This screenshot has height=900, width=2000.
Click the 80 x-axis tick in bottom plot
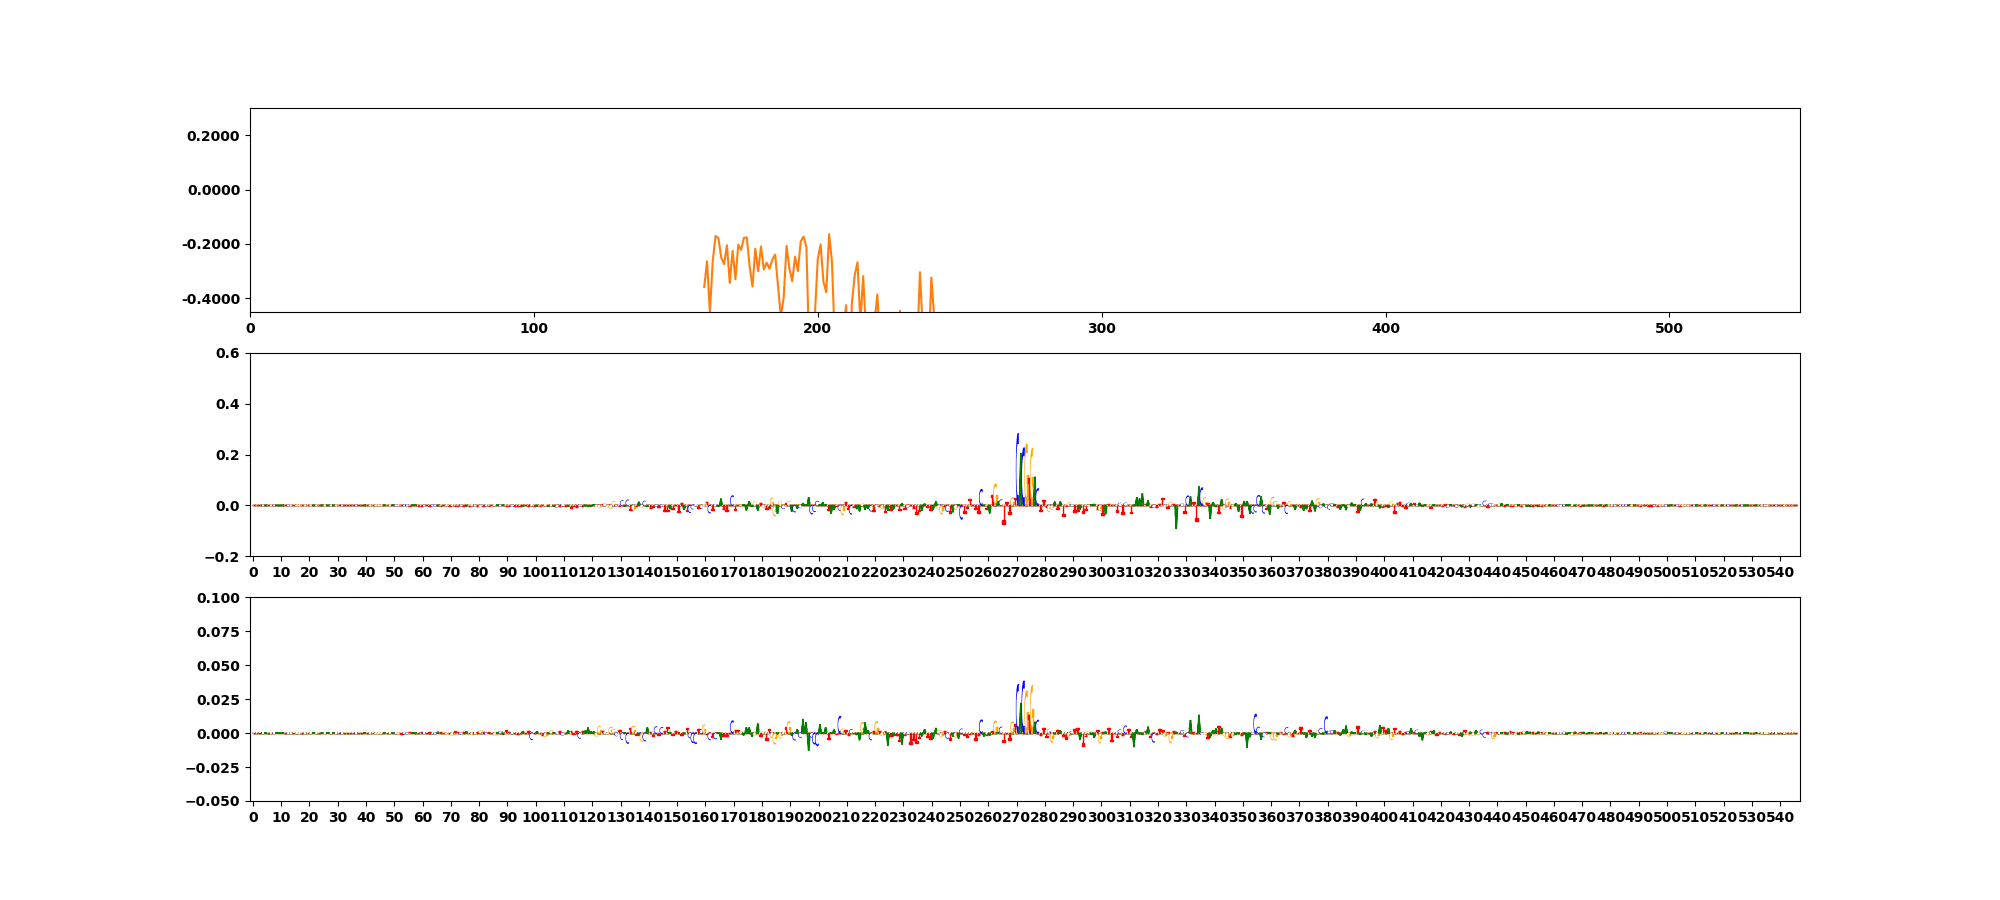coord(480,817)
